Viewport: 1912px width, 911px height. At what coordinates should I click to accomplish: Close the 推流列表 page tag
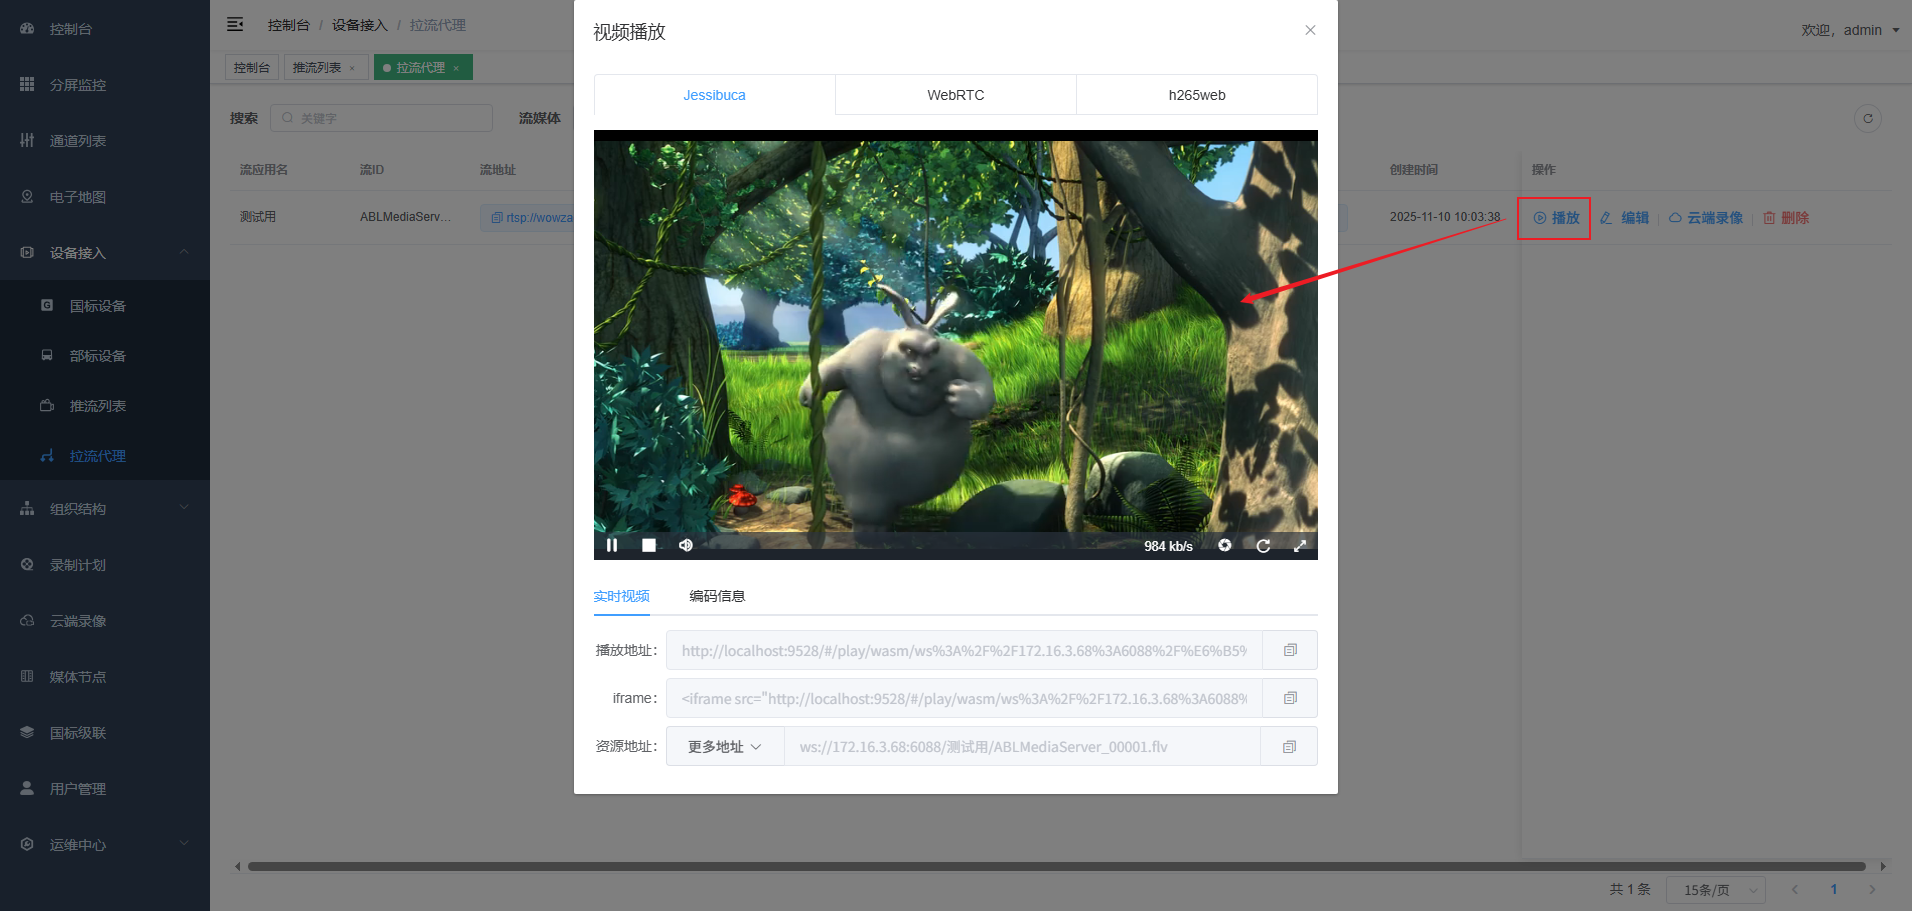352,68
